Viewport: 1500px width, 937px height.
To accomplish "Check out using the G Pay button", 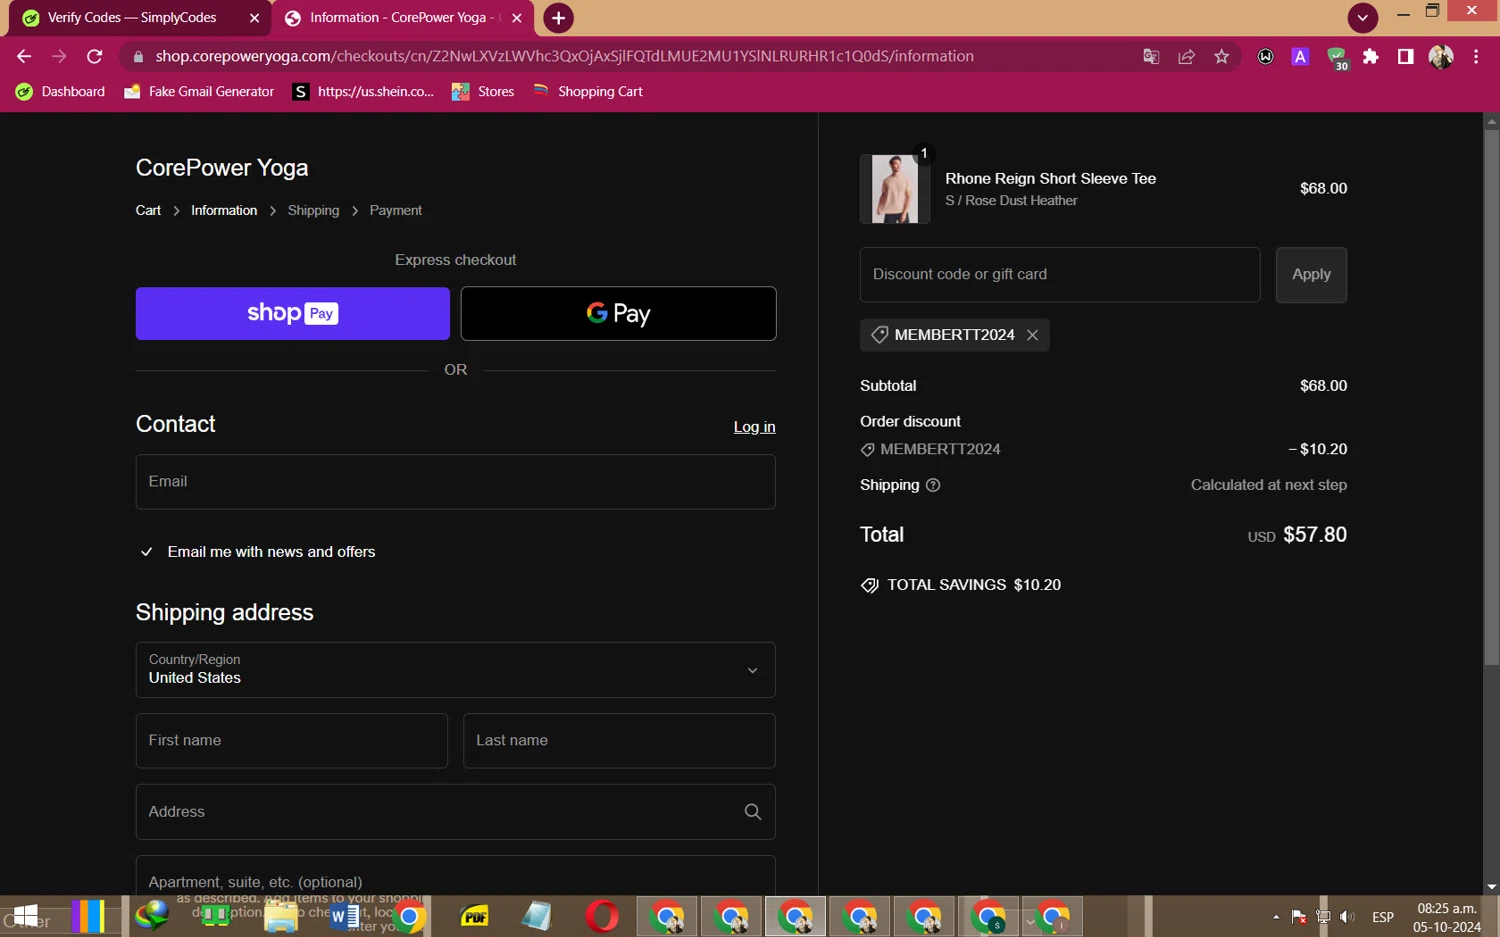I will (618, 314).
